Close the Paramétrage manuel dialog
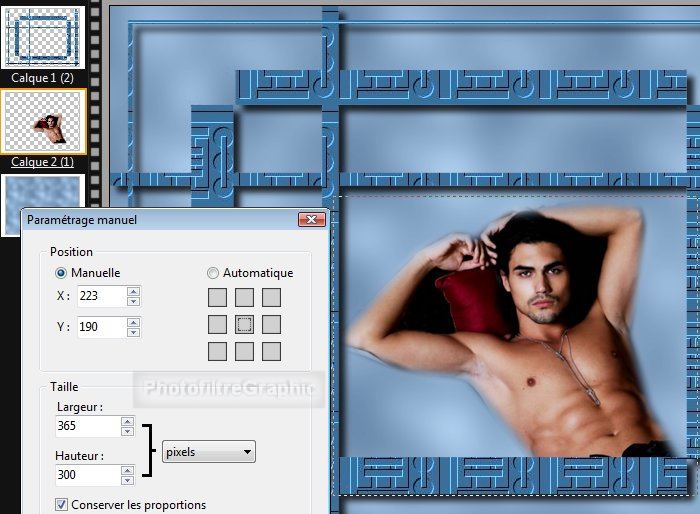 tap(312, 219)
